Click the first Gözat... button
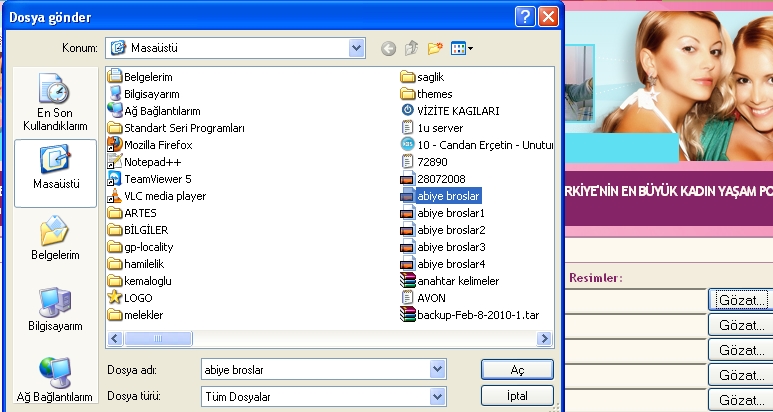773x412 pixels. [x=741, y=299]
